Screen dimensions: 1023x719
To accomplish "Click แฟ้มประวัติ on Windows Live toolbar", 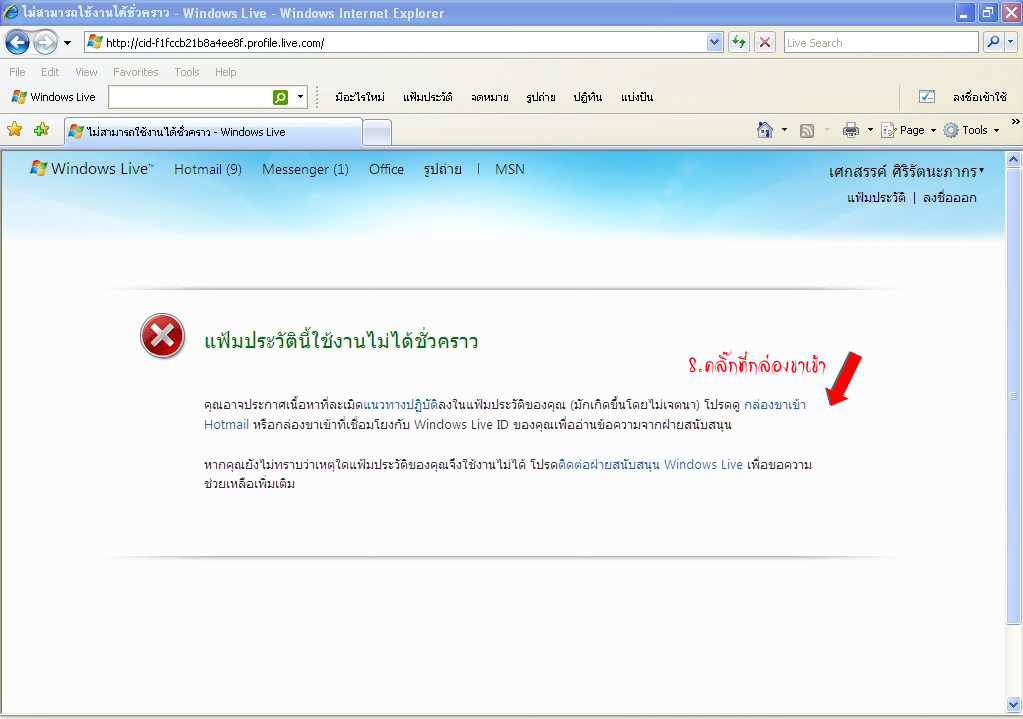I will [x=427, y=97].
